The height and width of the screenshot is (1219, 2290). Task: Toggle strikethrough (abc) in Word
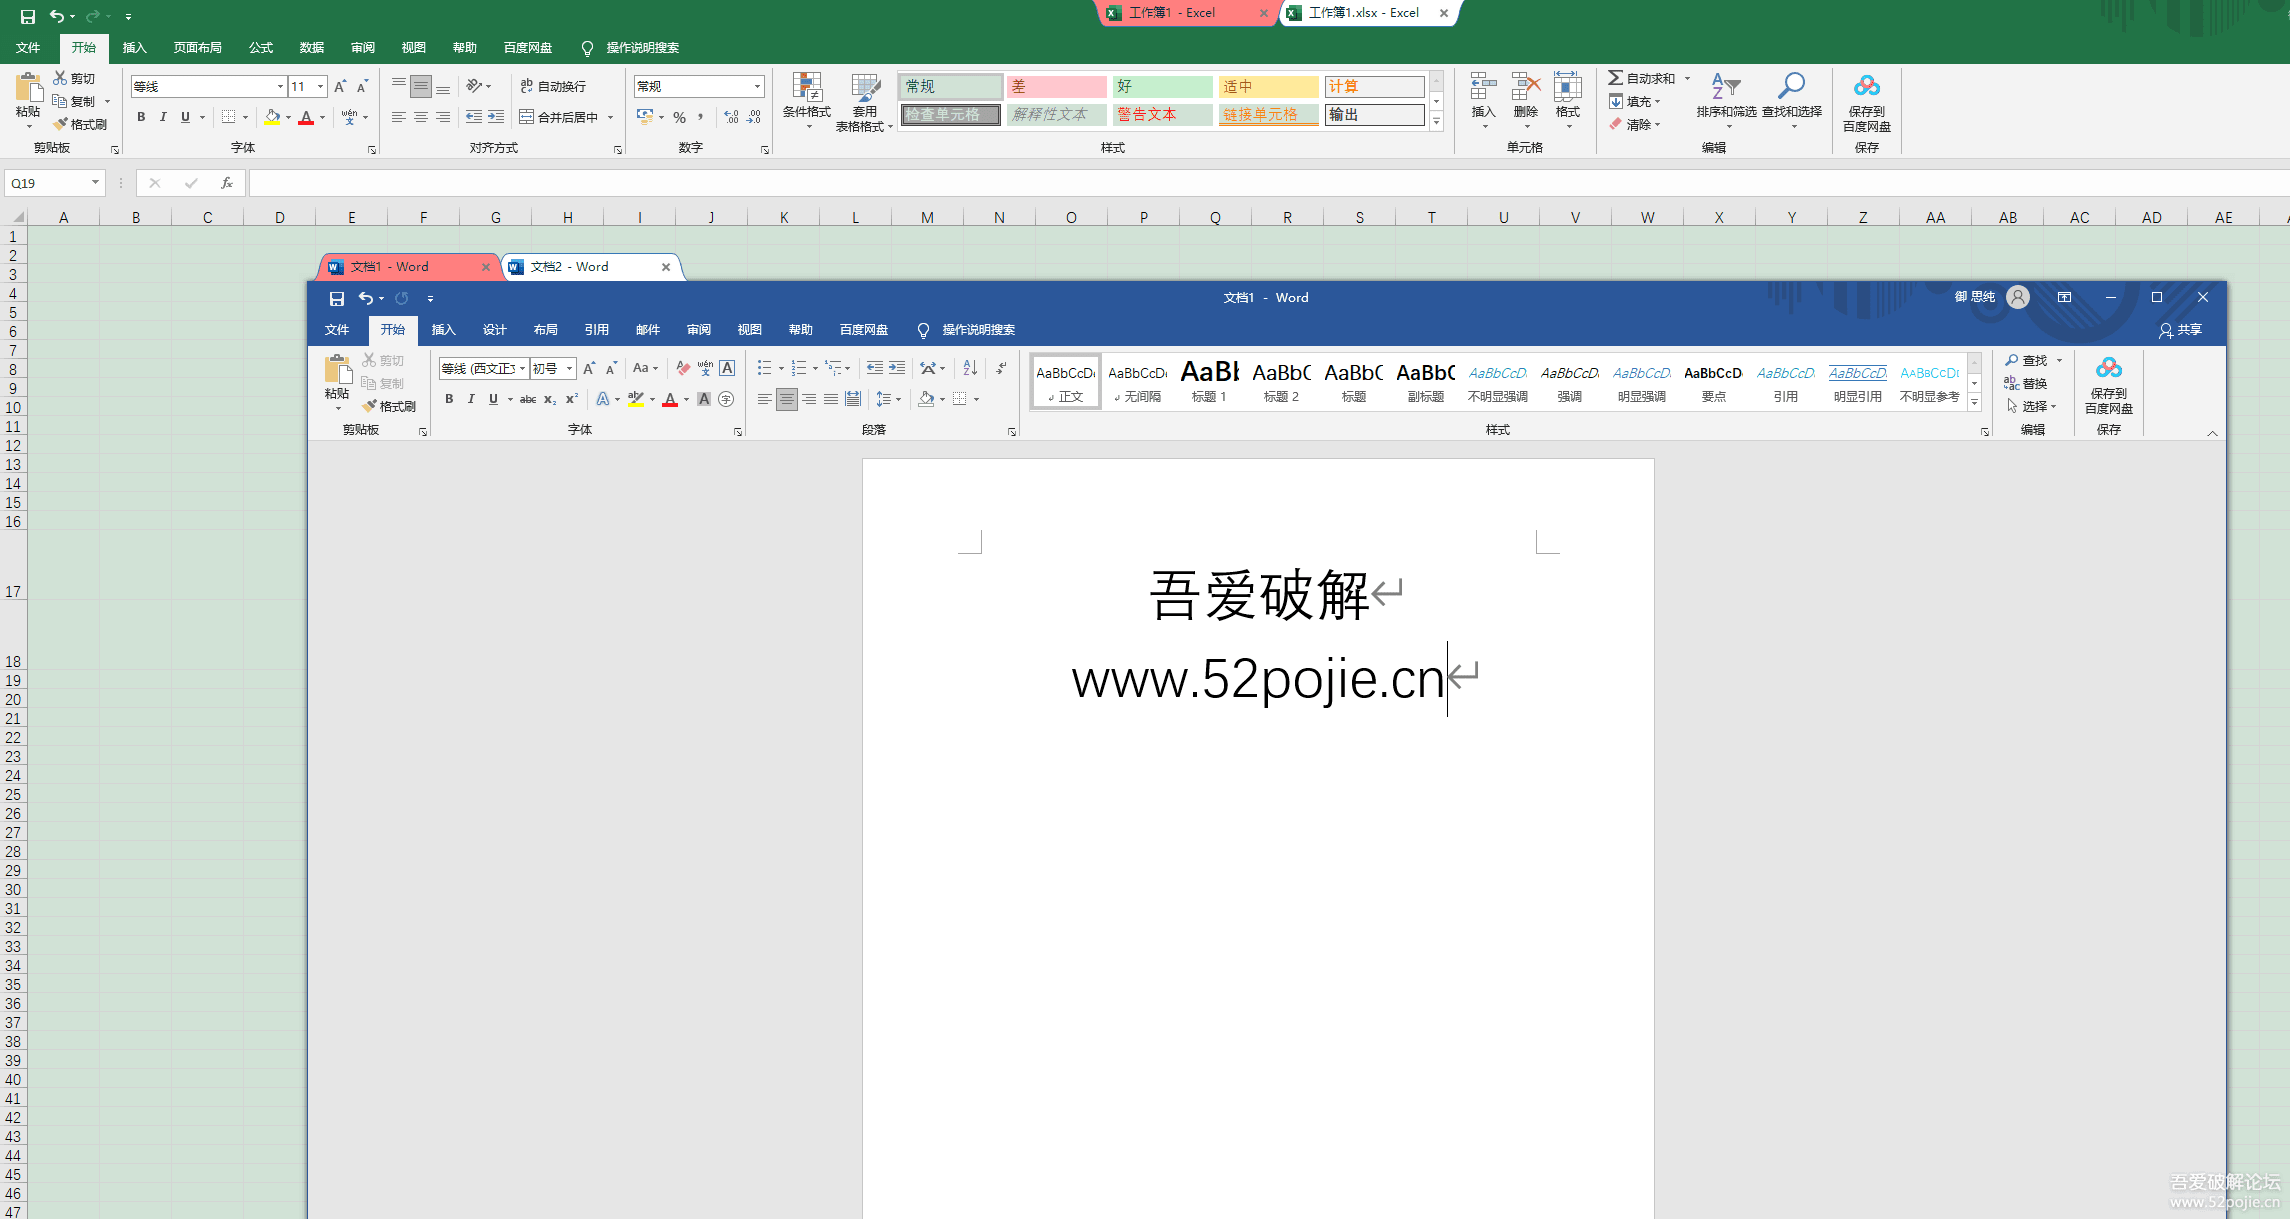[x=528, y=399]
